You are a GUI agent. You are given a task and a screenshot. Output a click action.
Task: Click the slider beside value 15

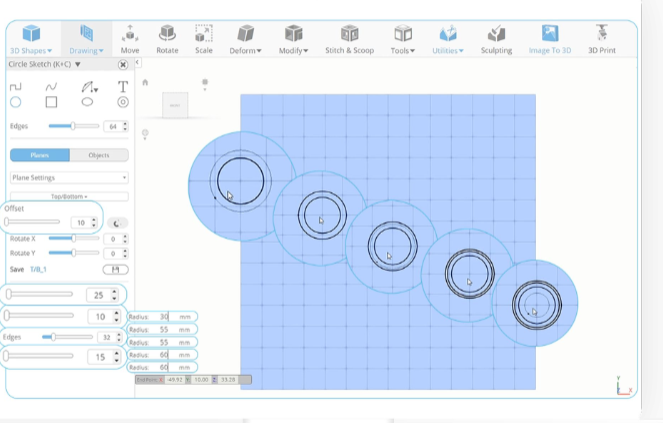click(38, 356)
